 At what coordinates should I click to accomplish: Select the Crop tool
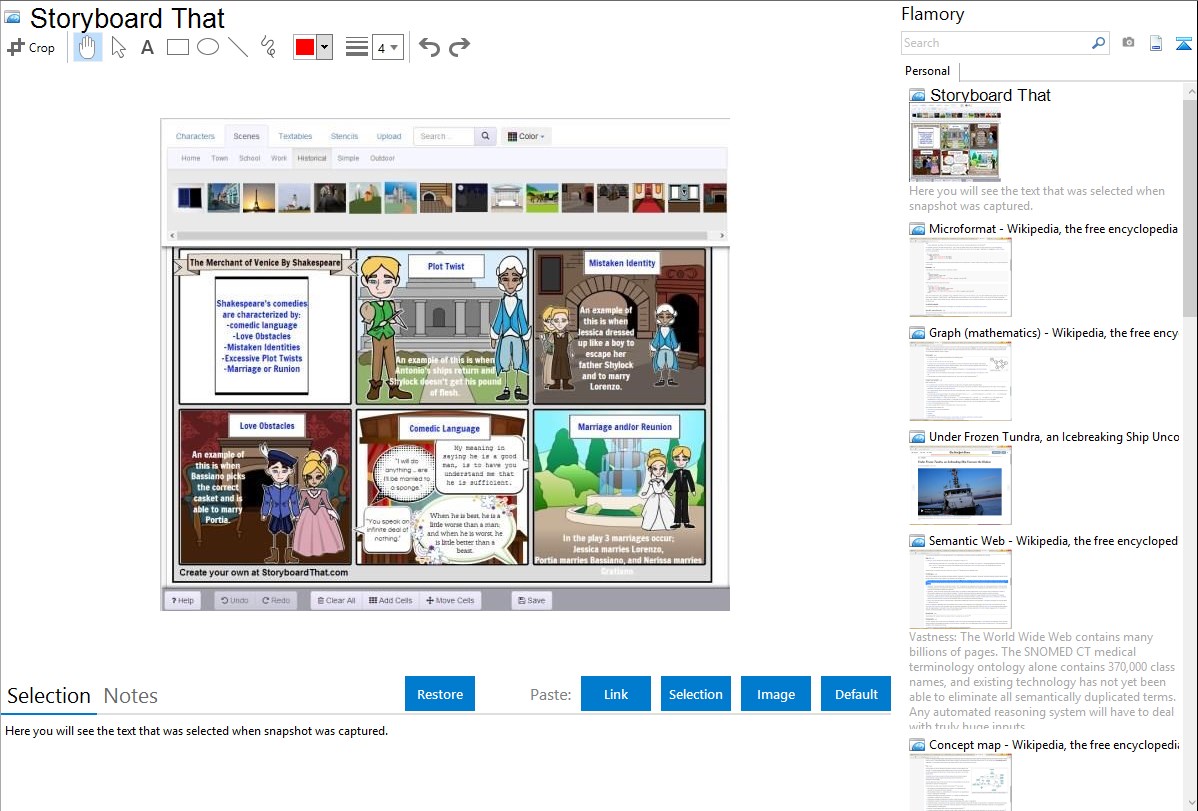31,47
